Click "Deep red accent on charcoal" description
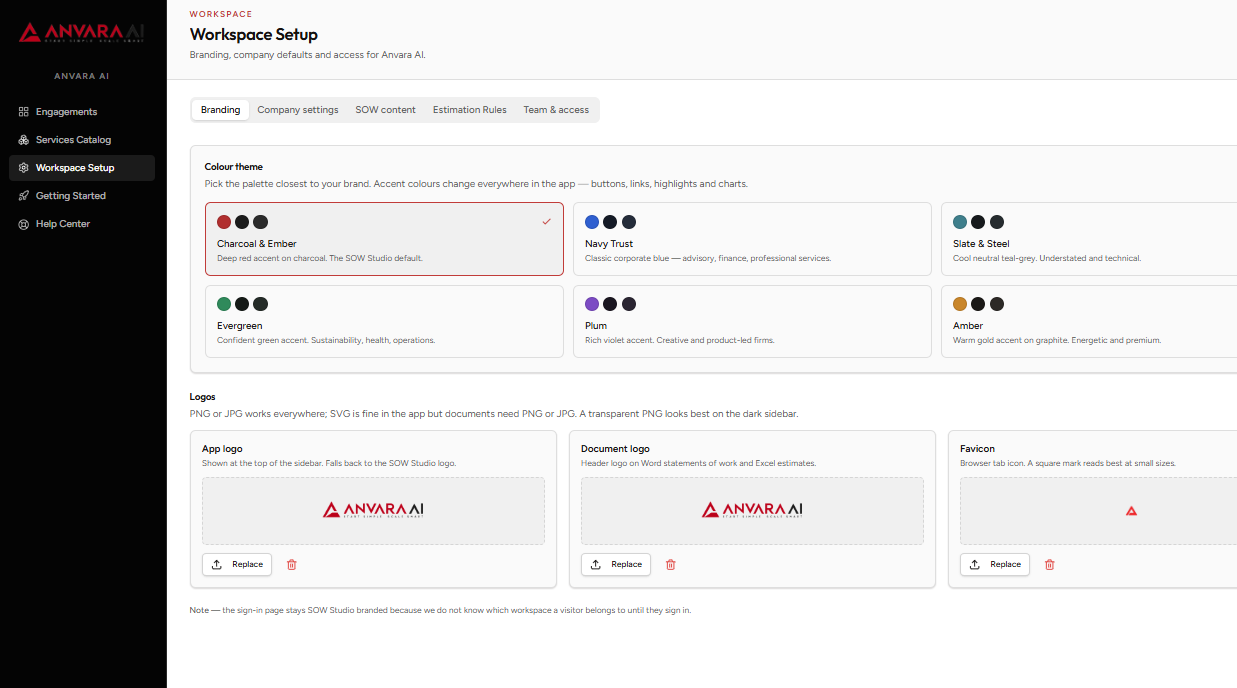This screenshot has height=688, width=1237. [320, 258]
